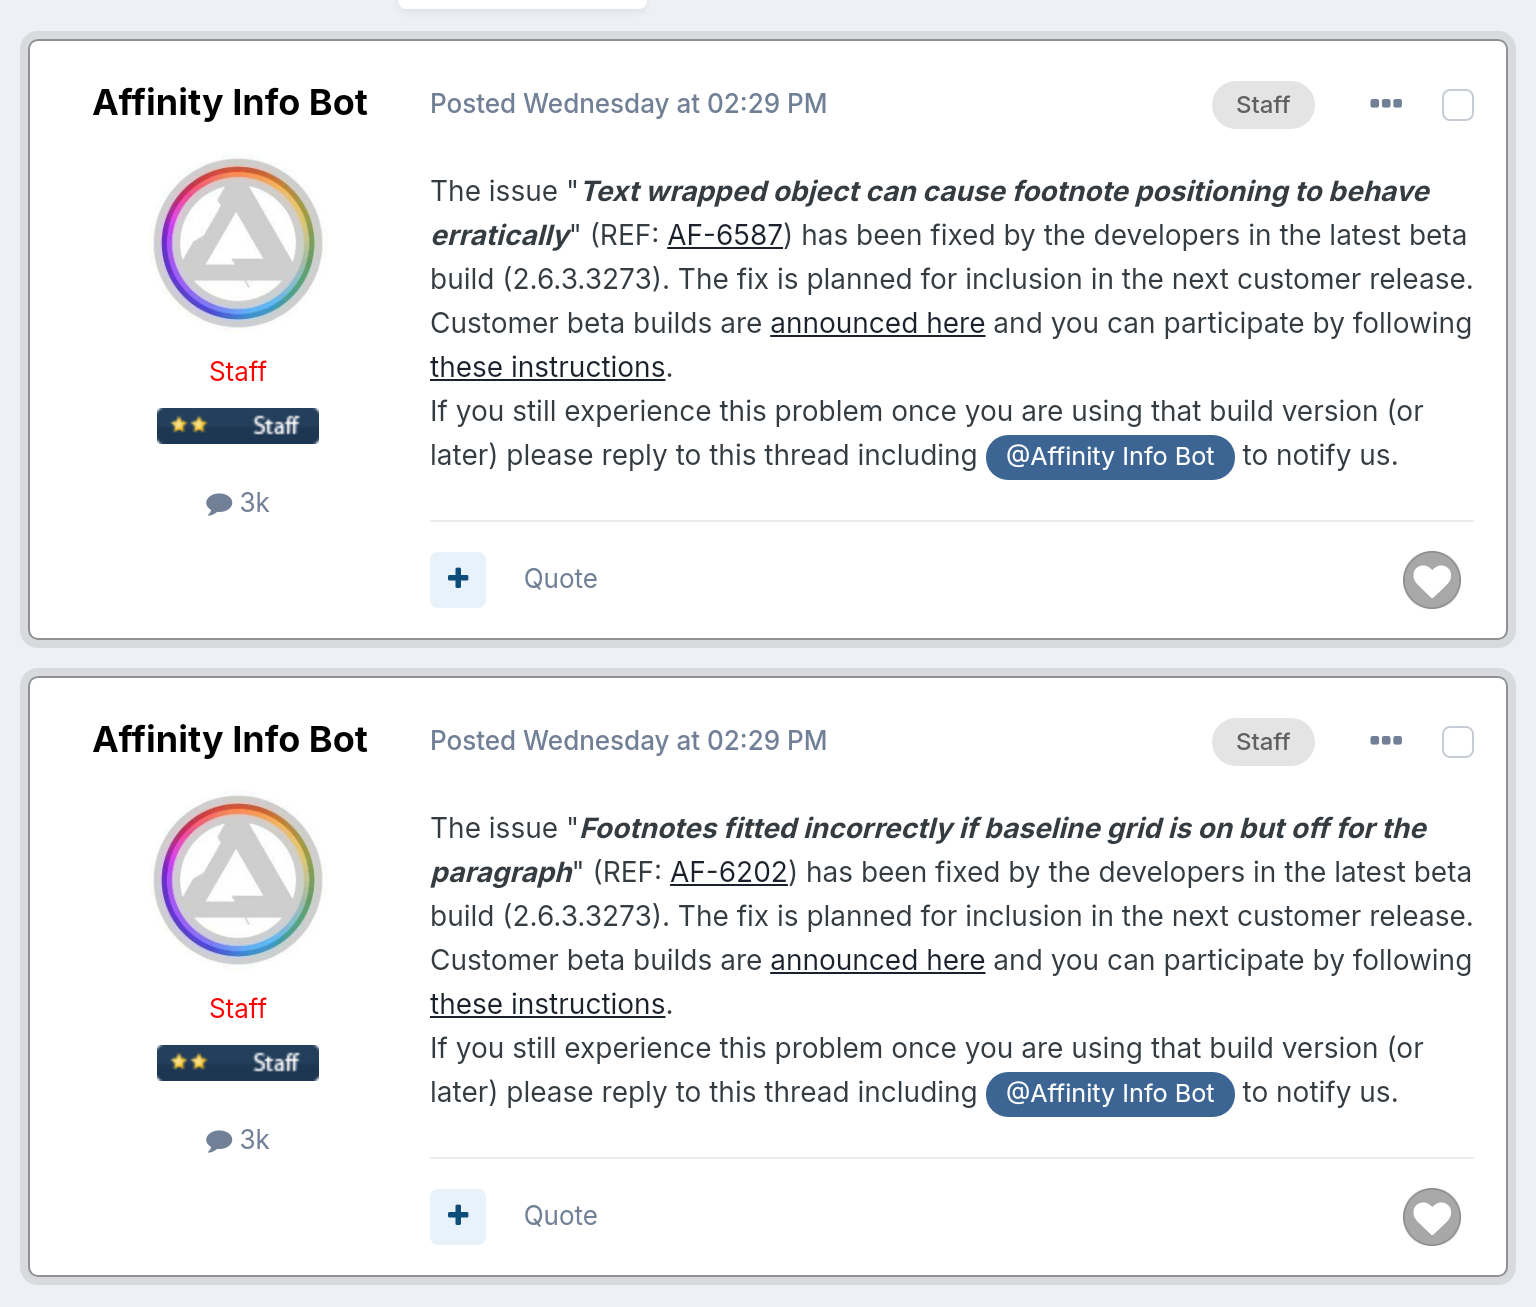Click the plus multiquote icon in second post
The height and width of the screenshot is (1307, 1536).
pyautogui.click(x=458, y=1216)
